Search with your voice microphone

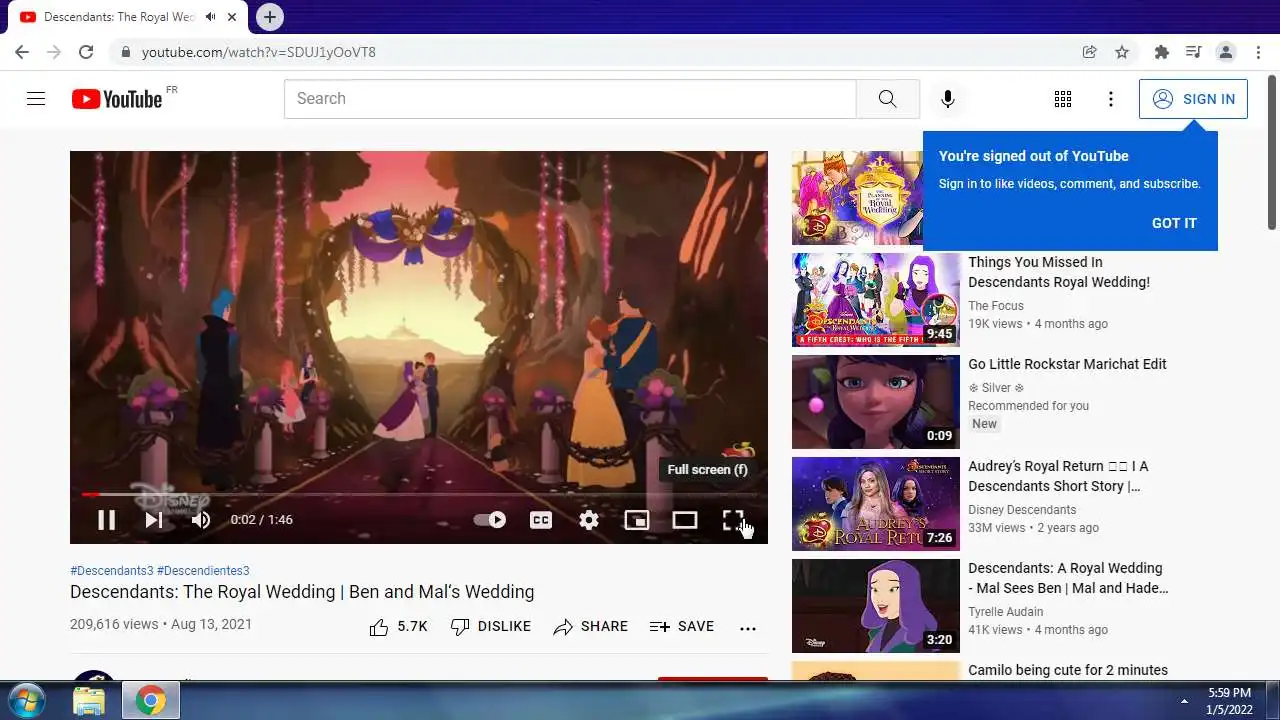(x=948, y=99)
